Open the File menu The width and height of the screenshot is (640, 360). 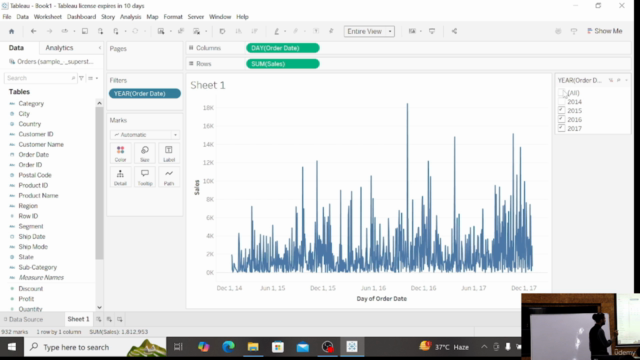pyautogui.click(x=7, y=17)
